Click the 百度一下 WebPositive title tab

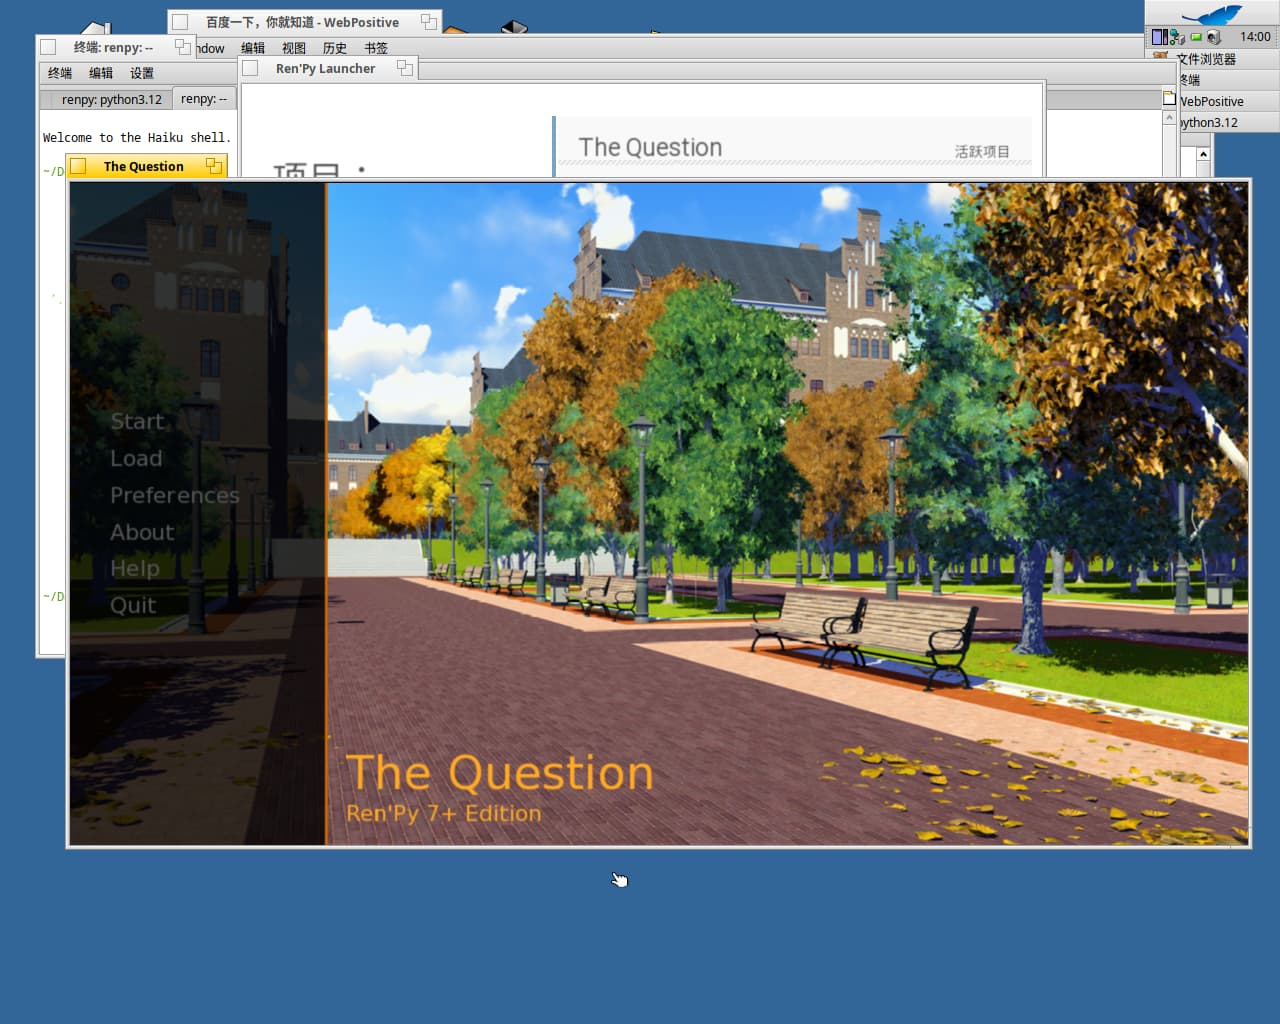(x=304, y=22)
